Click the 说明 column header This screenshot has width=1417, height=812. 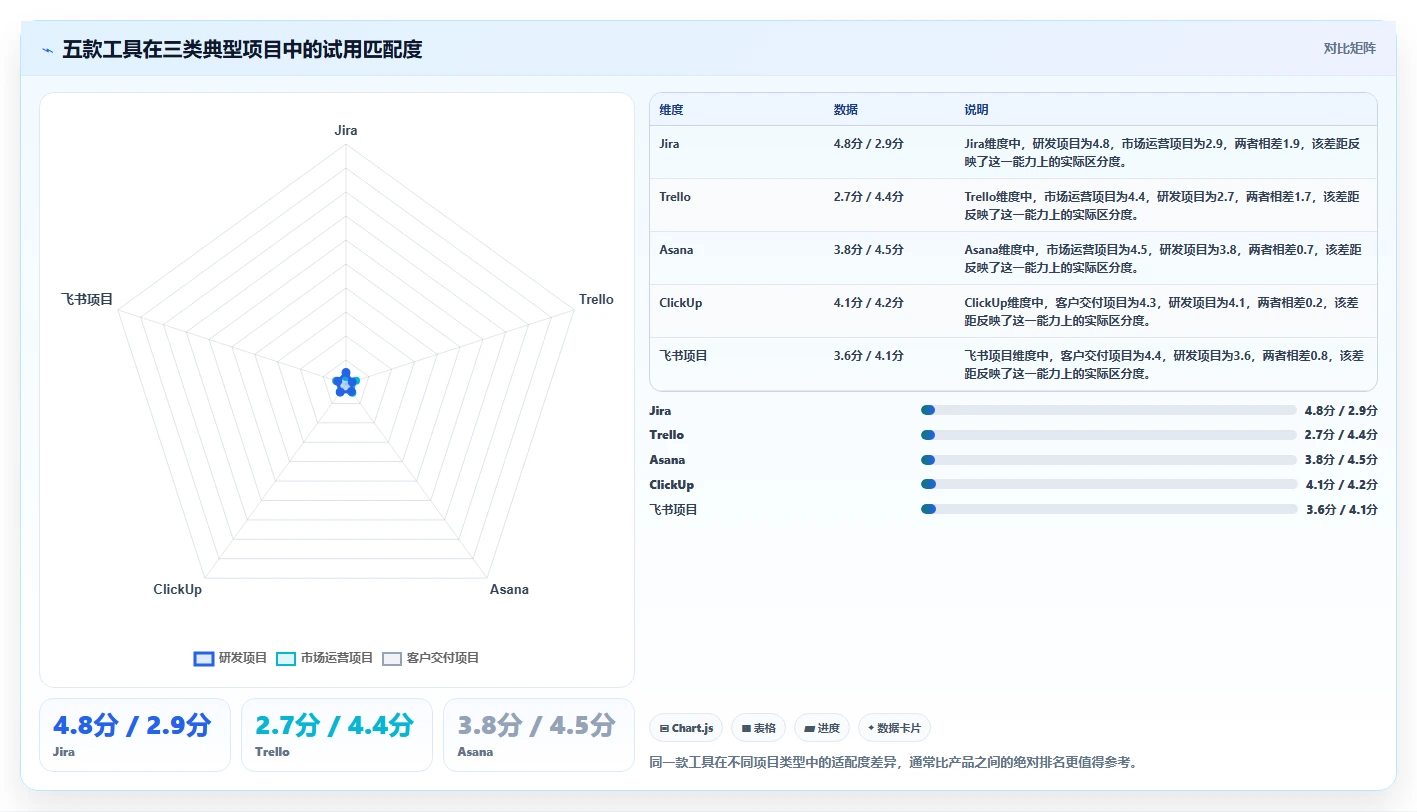click(x=976, y=110)
